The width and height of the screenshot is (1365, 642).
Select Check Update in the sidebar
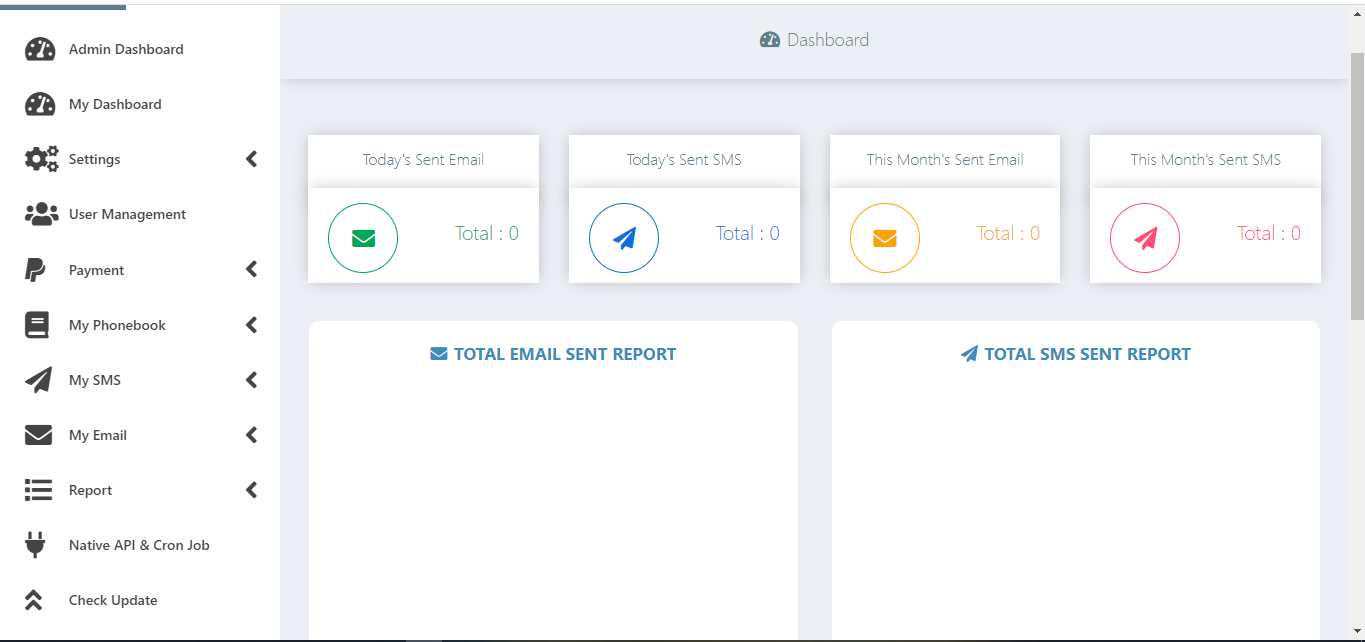[x=112, y=599]
